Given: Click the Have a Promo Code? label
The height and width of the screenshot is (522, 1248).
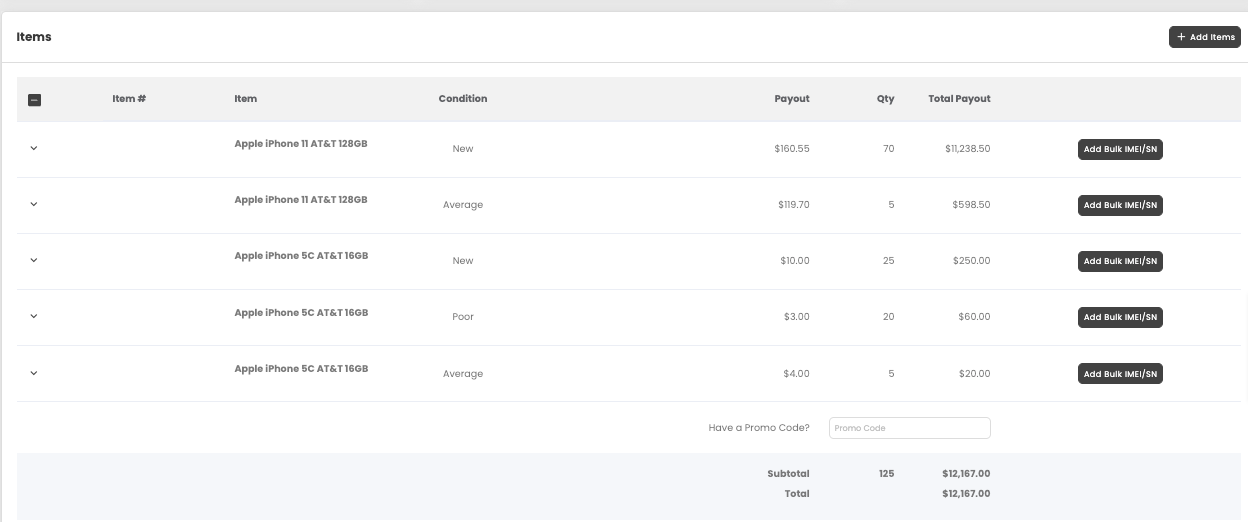Looking at the screenshot, I should (x=759, y=428).
